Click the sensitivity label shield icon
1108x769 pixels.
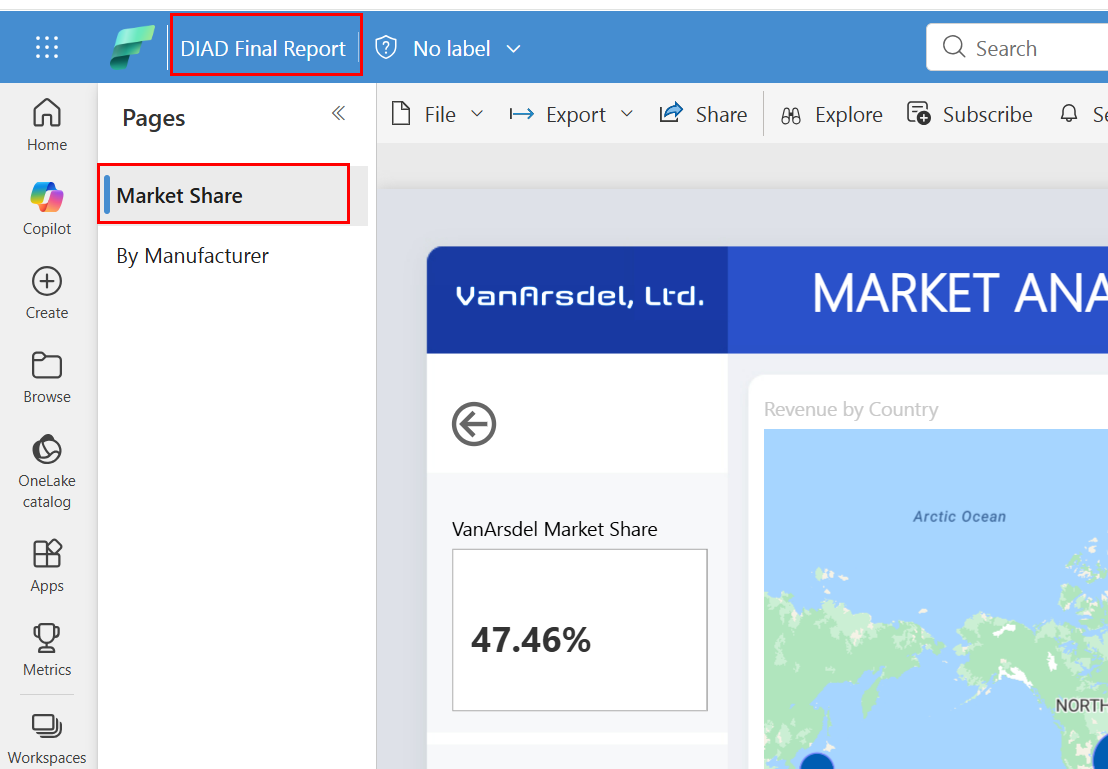click(x=386, y=47)
